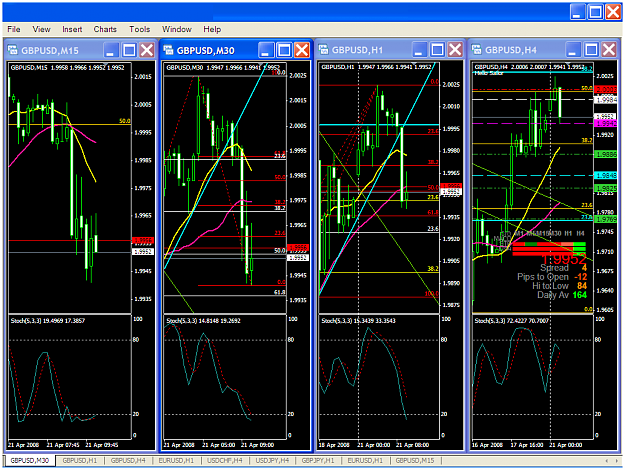The height and width of the screenshot is (470, 625).
Task: Open the Help menu
Action: click(212, 29)
